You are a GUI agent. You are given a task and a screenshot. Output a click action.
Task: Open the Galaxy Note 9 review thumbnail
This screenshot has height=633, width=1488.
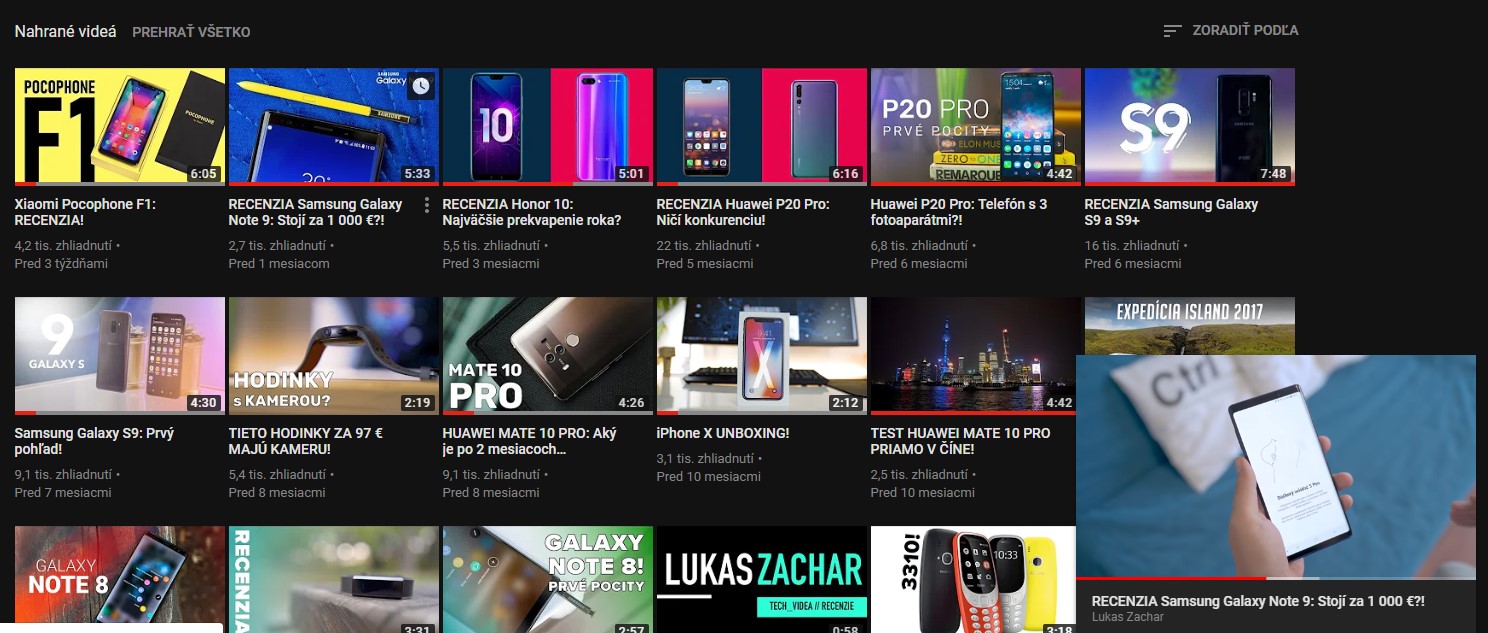(334, 126)
